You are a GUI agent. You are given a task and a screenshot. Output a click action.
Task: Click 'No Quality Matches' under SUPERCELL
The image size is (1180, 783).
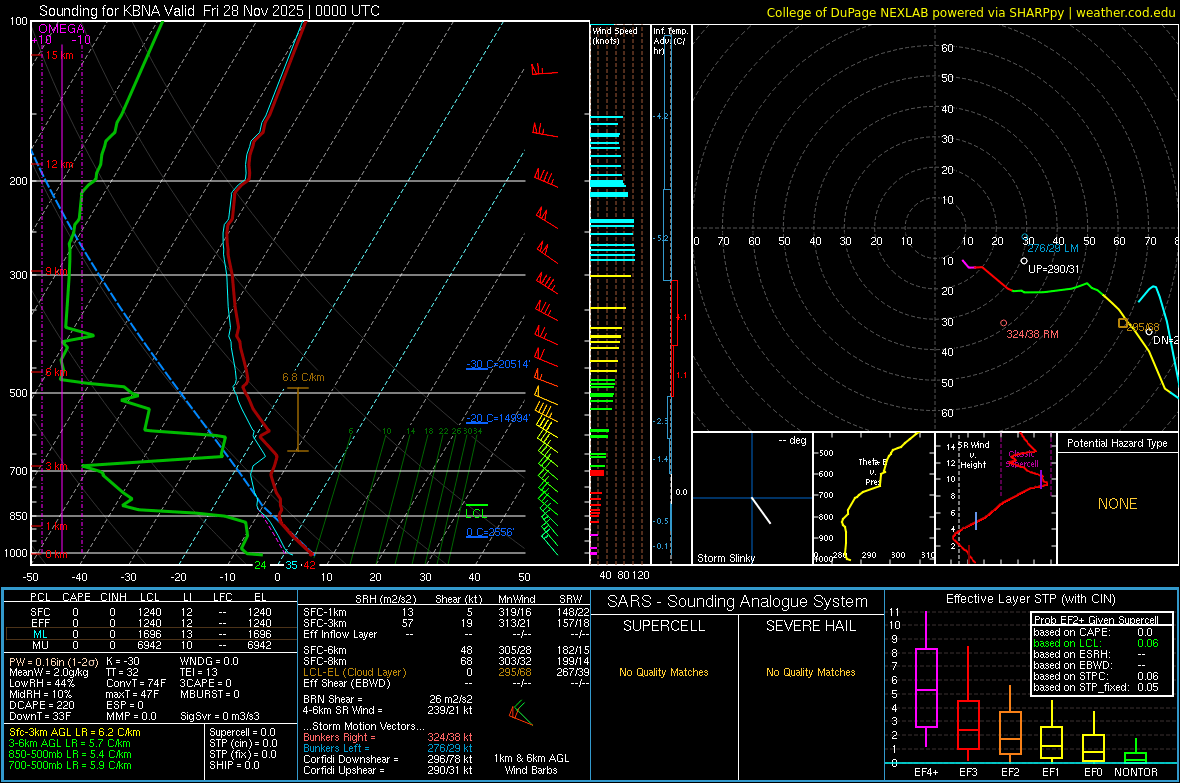[664, 672]
